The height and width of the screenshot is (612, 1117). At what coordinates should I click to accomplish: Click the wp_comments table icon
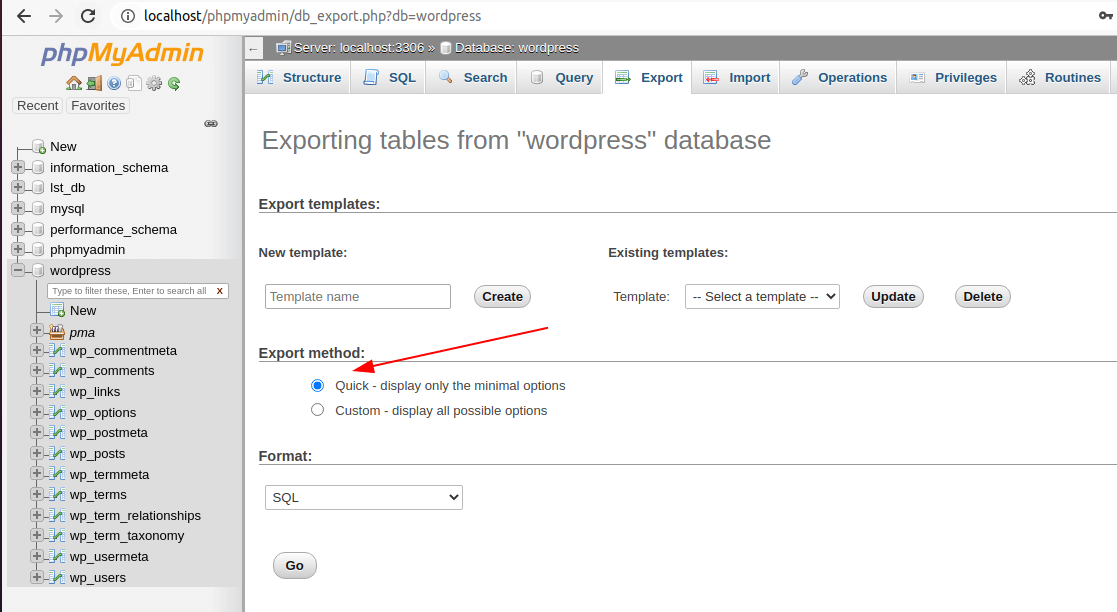coord(57,370)
